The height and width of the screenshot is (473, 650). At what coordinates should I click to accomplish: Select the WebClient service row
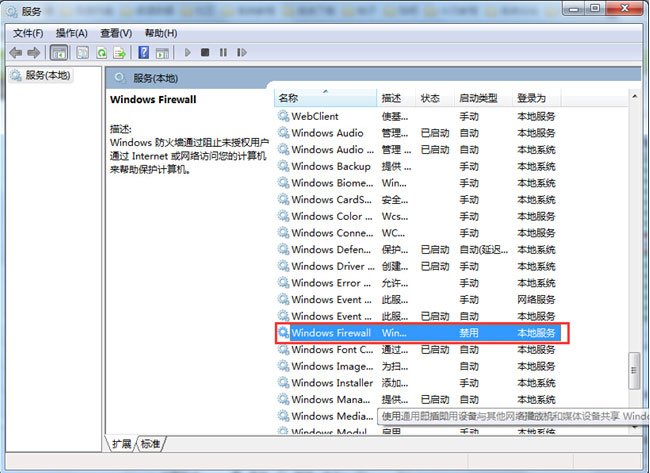pyautogui.click(x=419, y=116)
